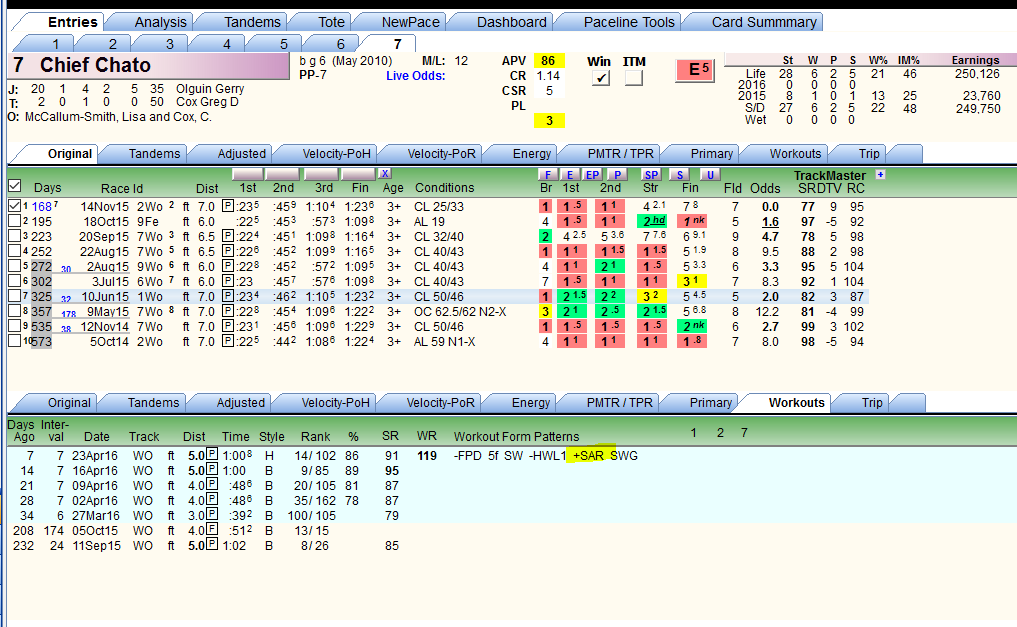1017x627 pixels.
Task: Select the 10Jun15 highlighted paceline row
Action: pyautogui.click(x=438, y=297)
